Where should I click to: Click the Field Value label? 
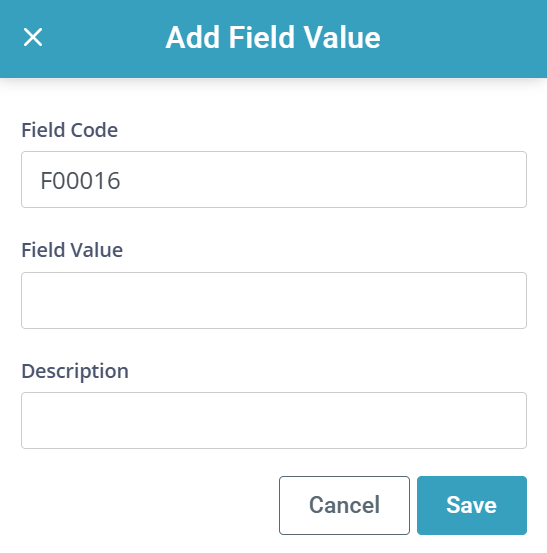click(x=72, y=250)
